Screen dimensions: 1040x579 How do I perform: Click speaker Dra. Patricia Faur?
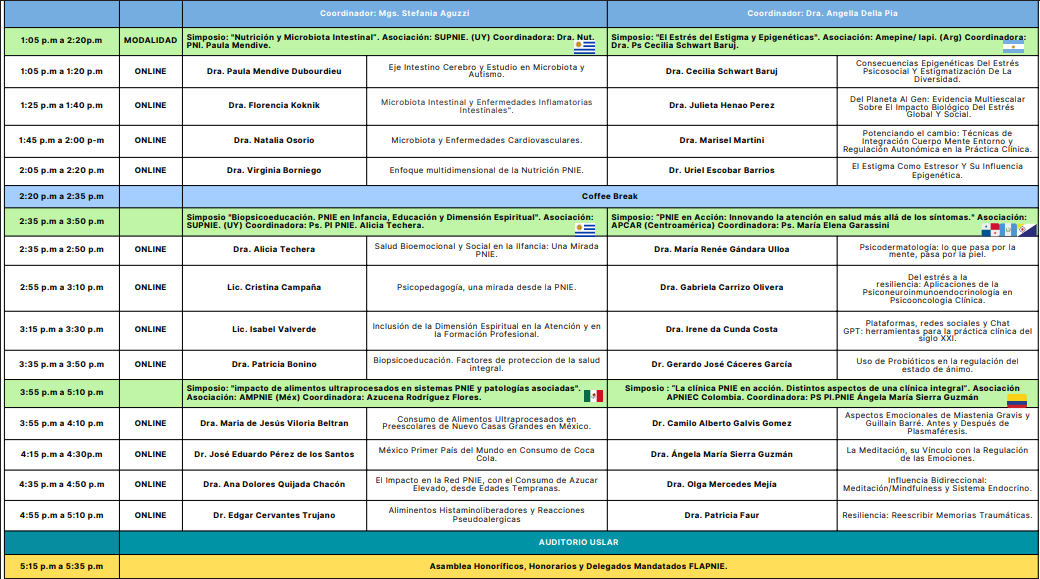coord(721,515)
